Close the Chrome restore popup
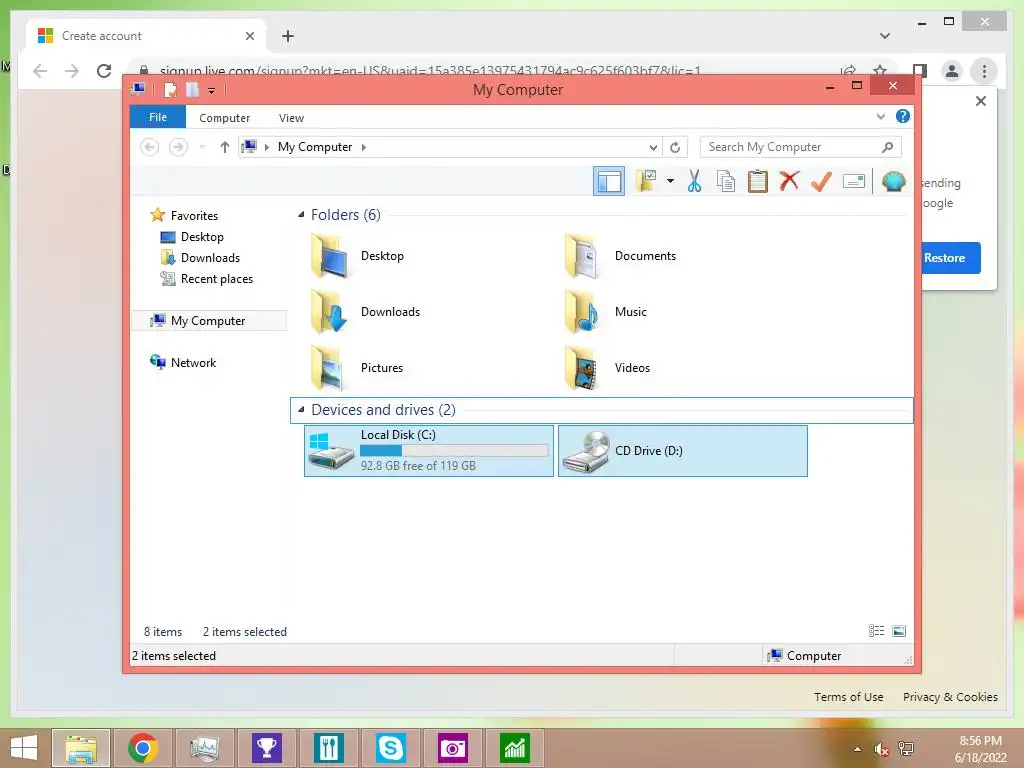1024x768 pixels. pos(980,101)
